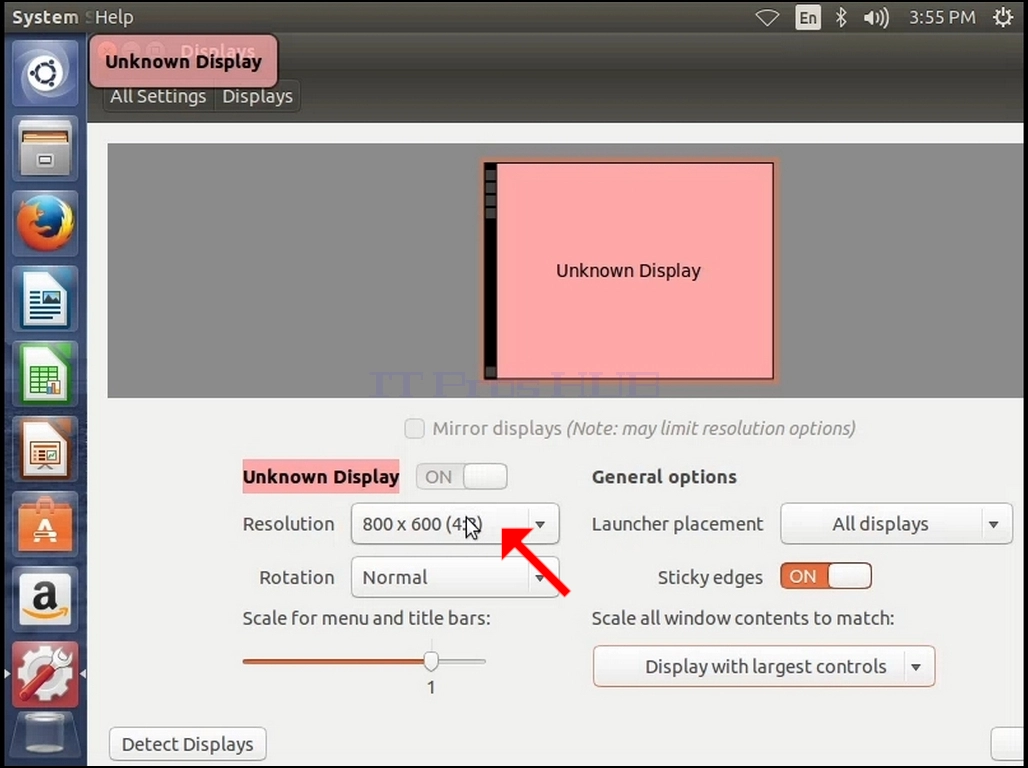Click the Displays breadcrumb button
The image size is (1028, 768).
click(258, 96)
